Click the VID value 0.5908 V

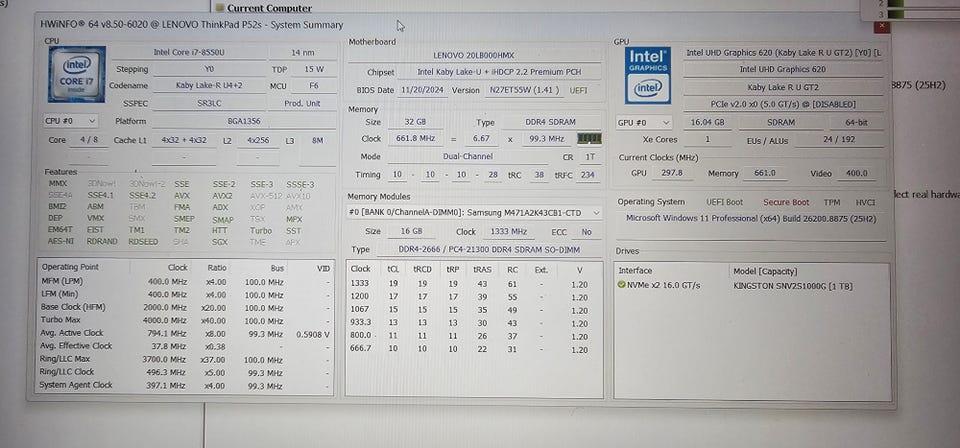click(x=313, y=334)
